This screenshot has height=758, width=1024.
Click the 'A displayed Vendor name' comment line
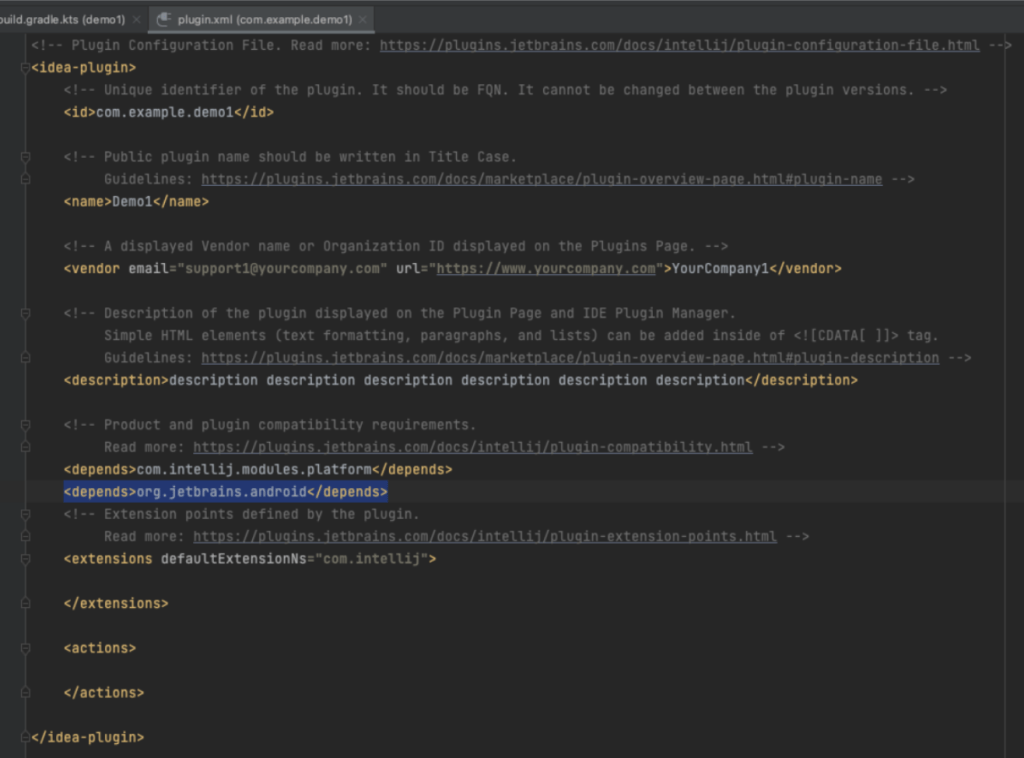[x=396, y=246]
